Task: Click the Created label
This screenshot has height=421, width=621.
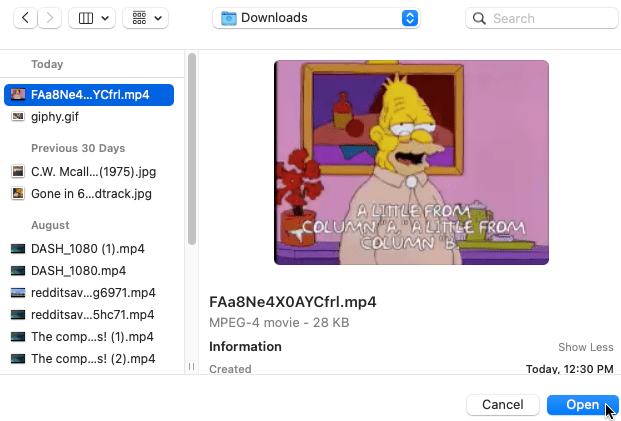Action: pos(230,369)
